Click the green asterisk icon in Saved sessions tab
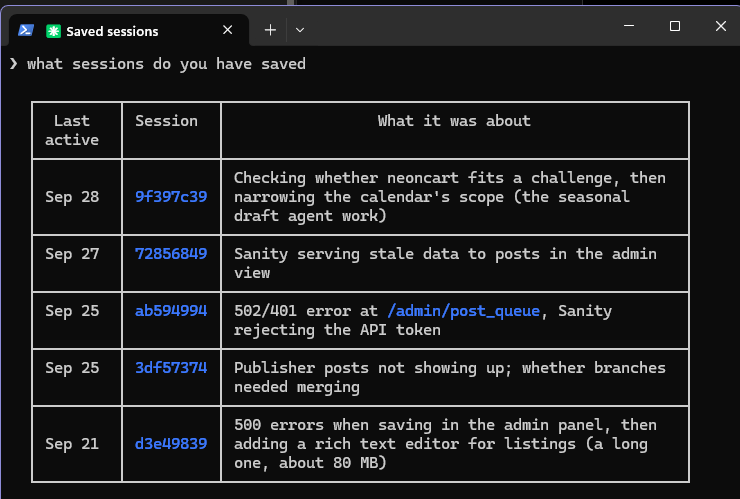Viewport: 740px width, 499px height. pos(53,31)
